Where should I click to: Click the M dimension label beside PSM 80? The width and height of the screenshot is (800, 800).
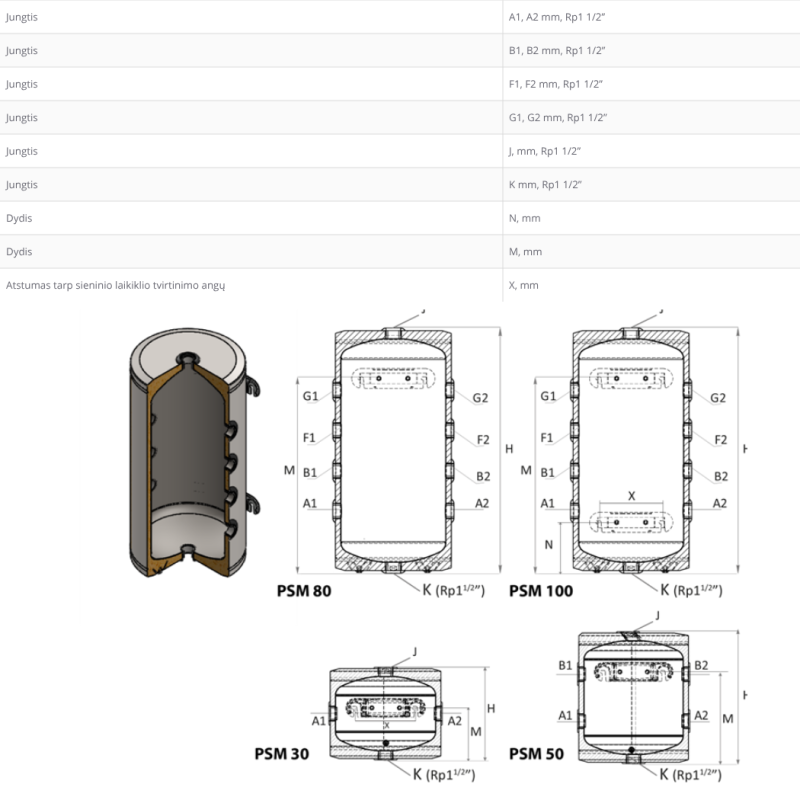pyautogui.click(x=289, y=470)
